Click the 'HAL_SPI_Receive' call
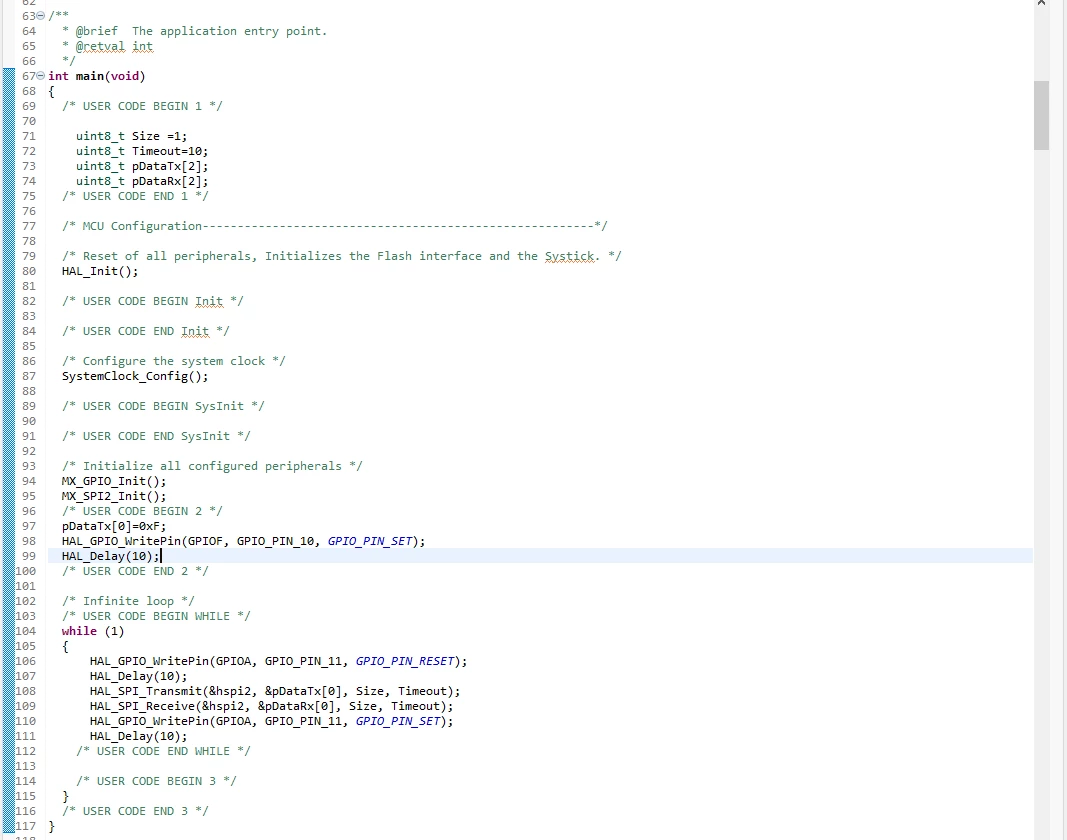This screenshot has height=840, width=1067. 272,706
